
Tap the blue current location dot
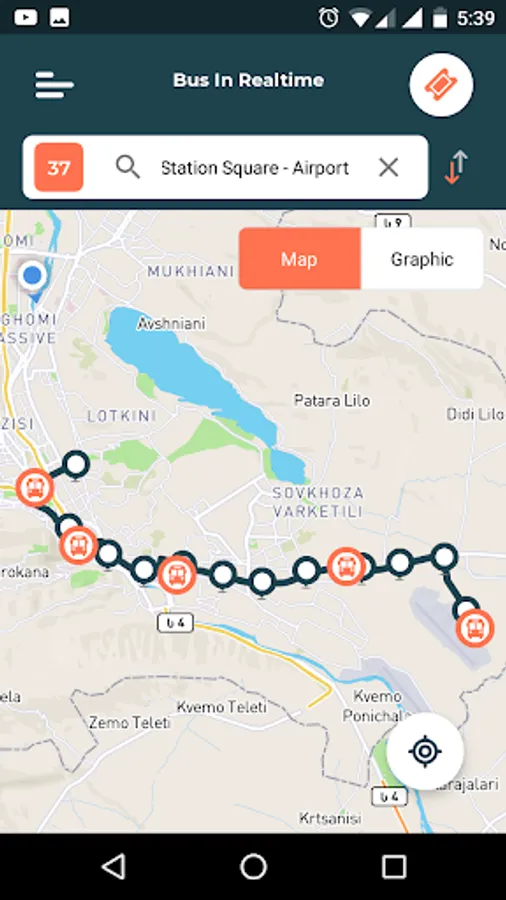click(x=33, y=276)
